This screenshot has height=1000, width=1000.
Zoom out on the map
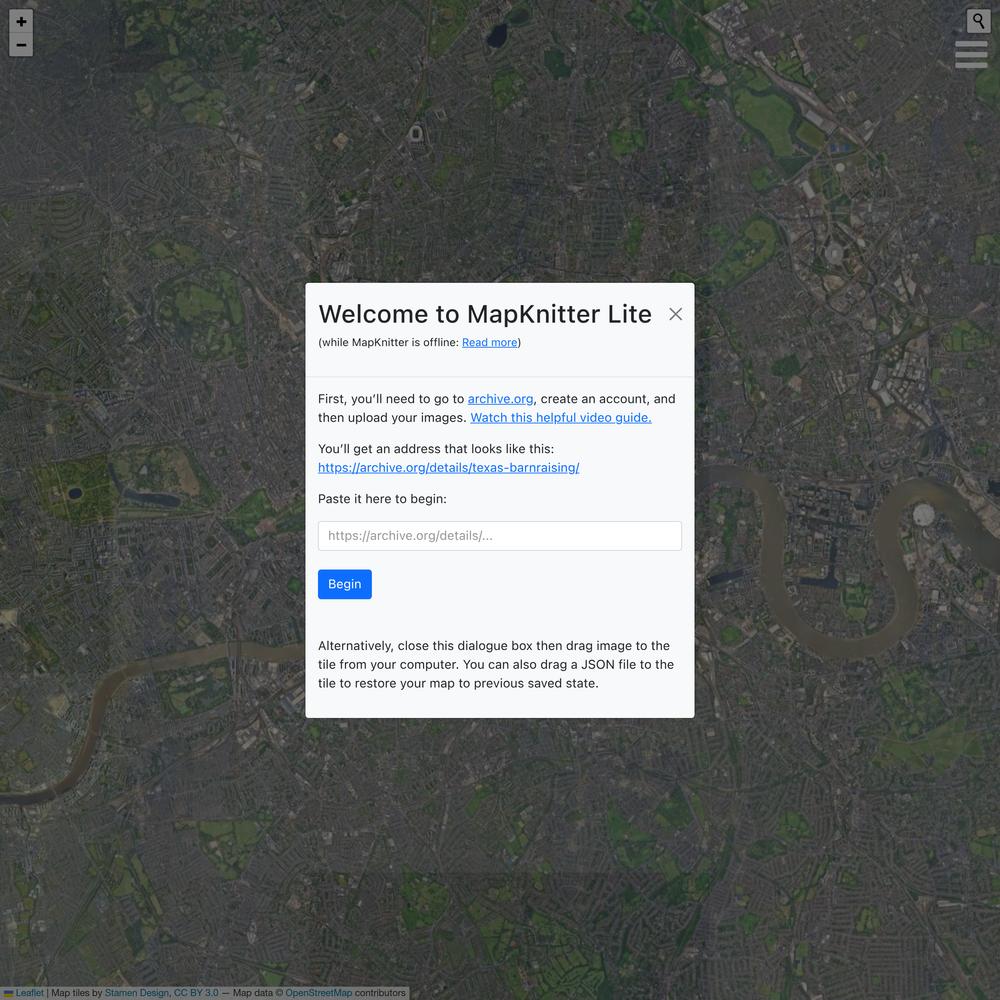click(x=21, y=45)
